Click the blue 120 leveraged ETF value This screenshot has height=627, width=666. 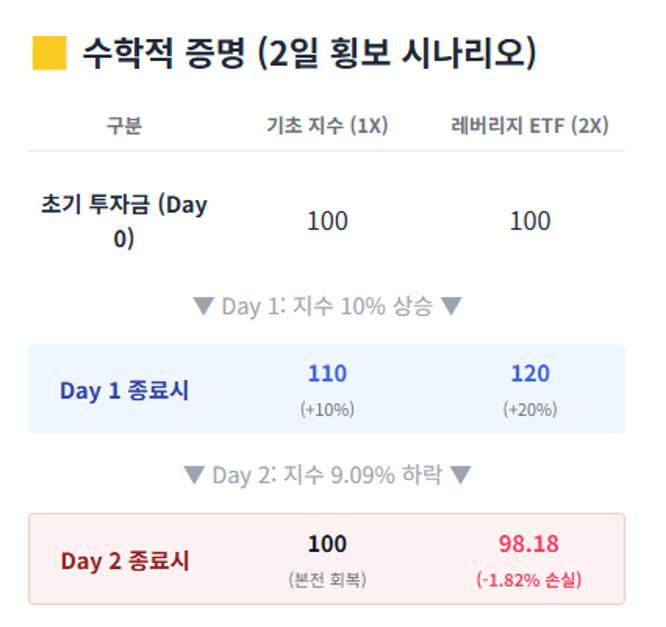tap(530, 373)
